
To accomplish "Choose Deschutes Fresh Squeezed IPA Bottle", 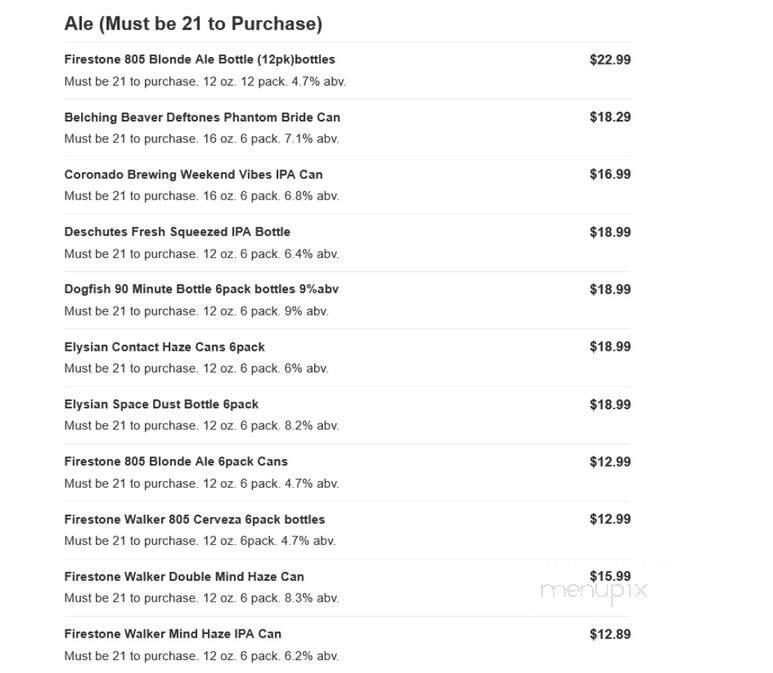I will tap(177, 232).
